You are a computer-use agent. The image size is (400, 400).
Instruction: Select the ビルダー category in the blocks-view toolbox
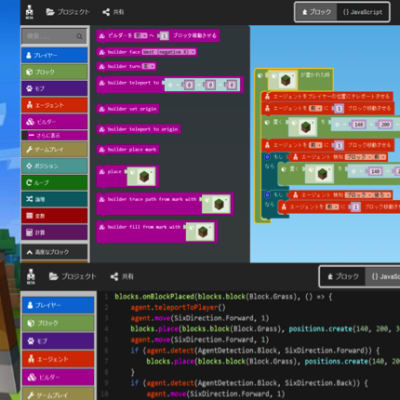(x=54, y=122)
